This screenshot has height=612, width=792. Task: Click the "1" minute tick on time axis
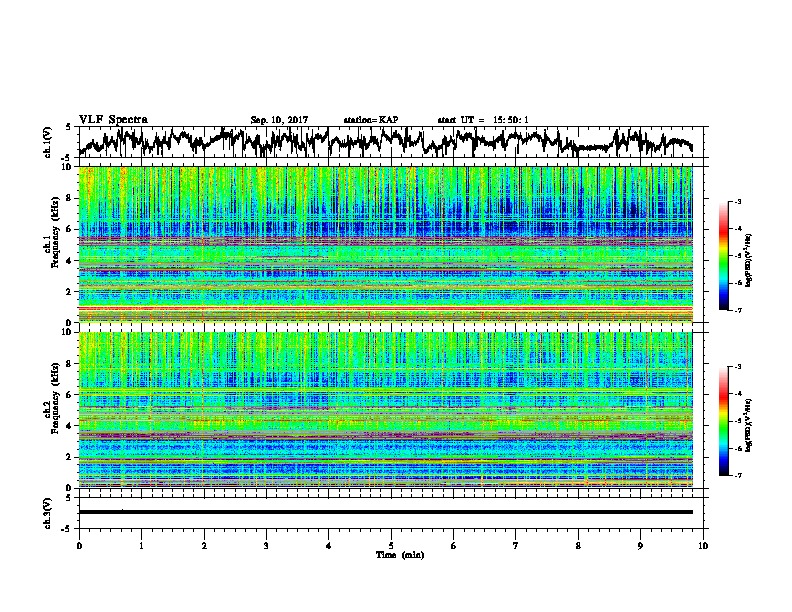tap(141, 546)
